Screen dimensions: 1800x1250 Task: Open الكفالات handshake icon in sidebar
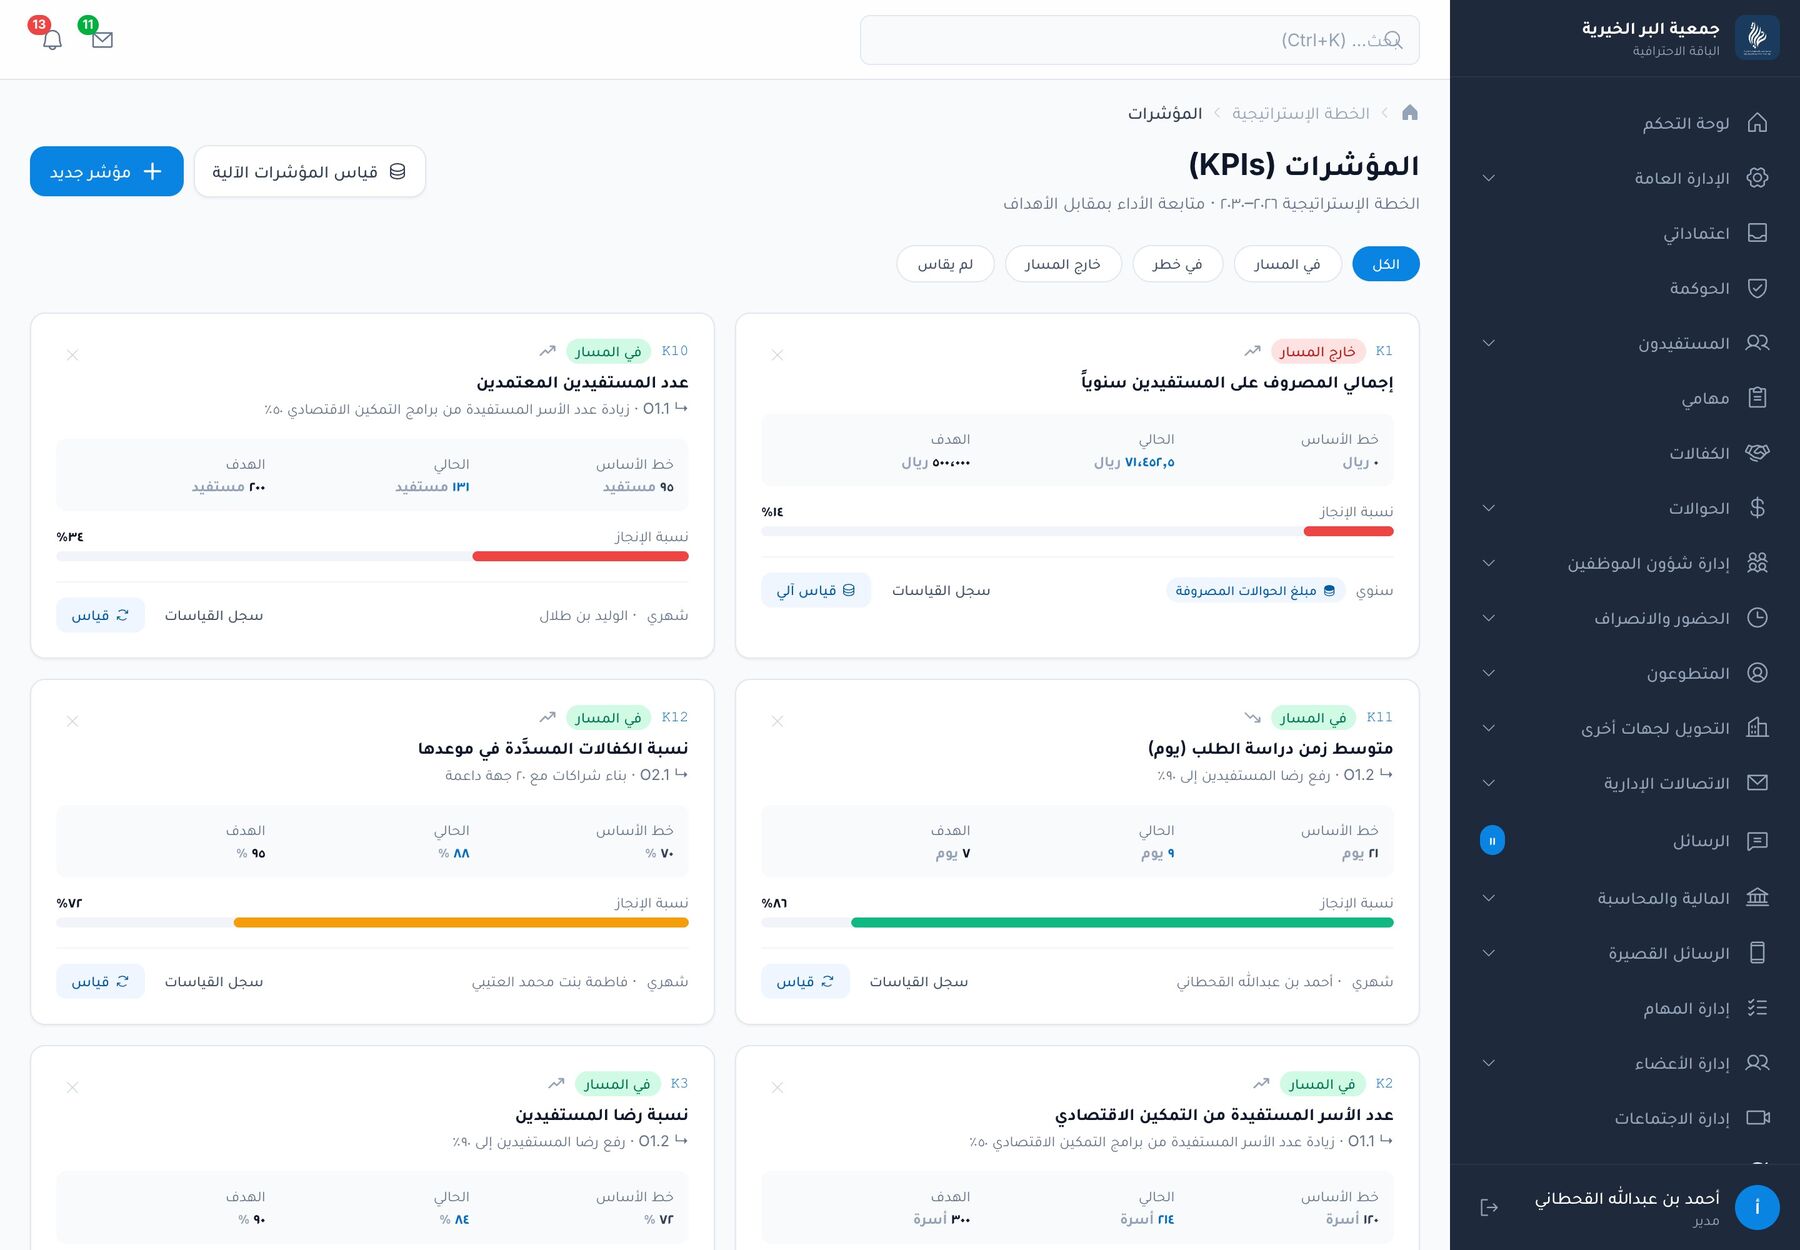(x=1757, y=453)
